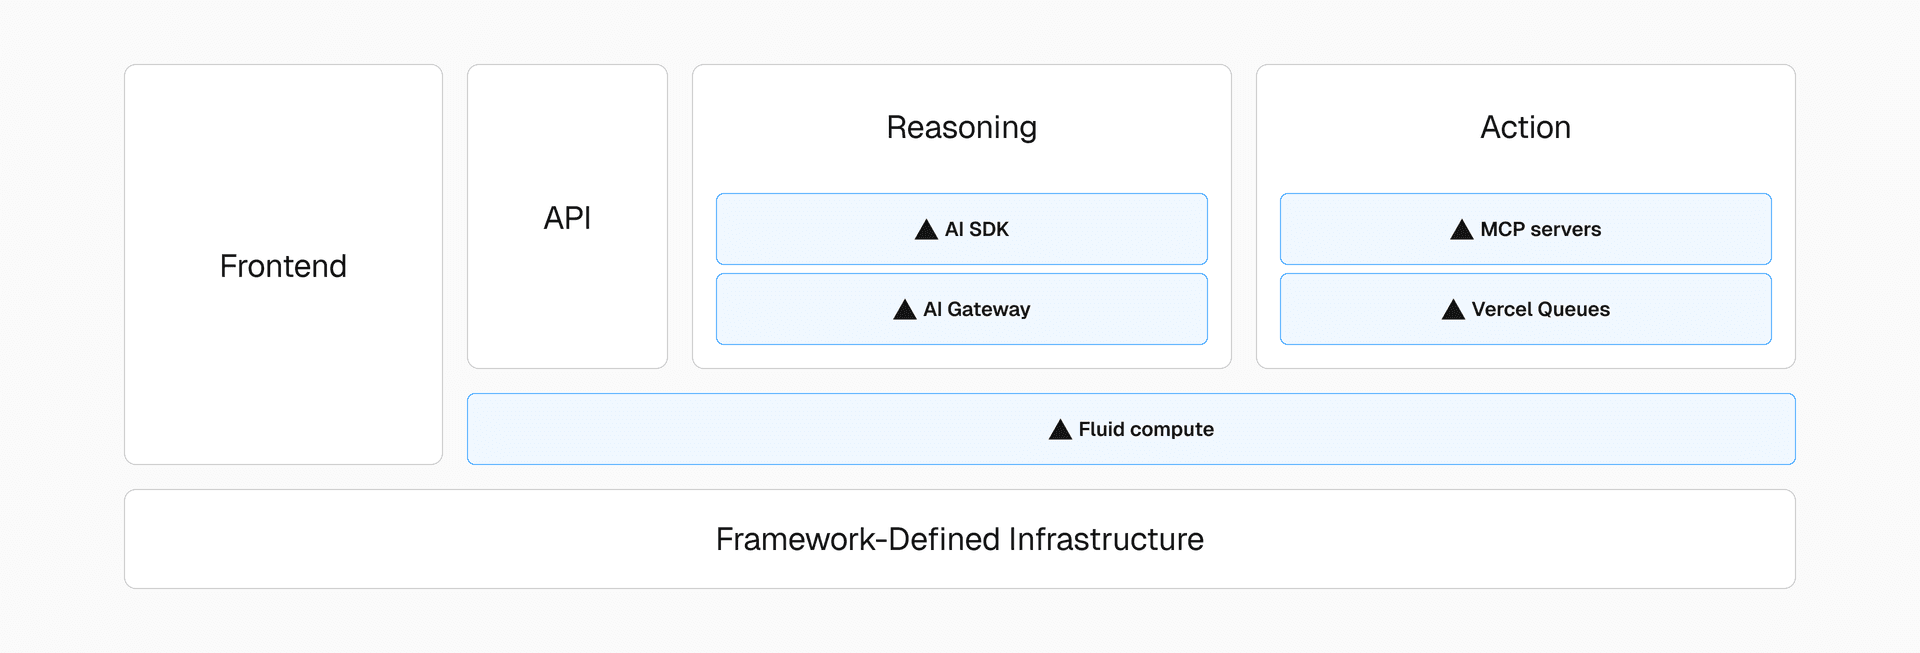The height and width of the screenshot is (653, 1920).
Task: Click the word Queues in Vercel Queues
Action: (1574, 310)
